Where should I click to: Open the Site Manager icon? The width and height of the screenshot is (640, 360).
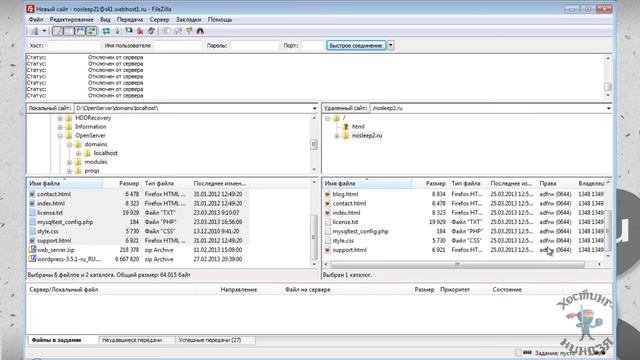tap(35, 31)
